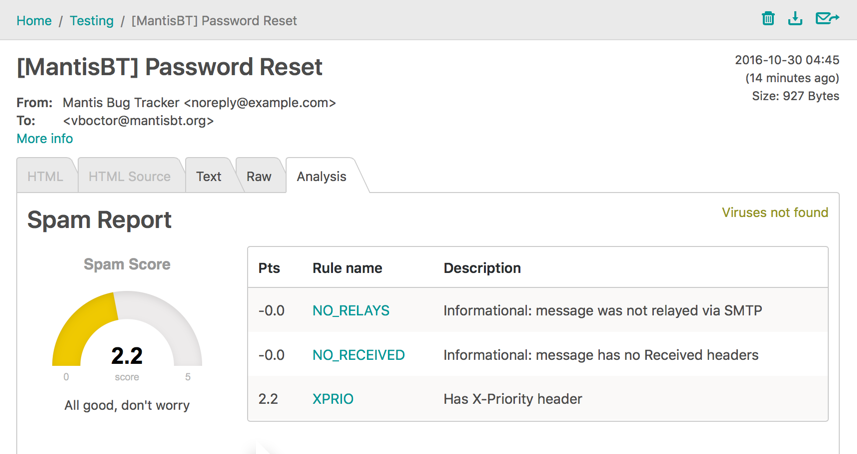Viewport: 857px width, 454px height.
Task: Open the XPRIO rule link
Action: (333, 399)
